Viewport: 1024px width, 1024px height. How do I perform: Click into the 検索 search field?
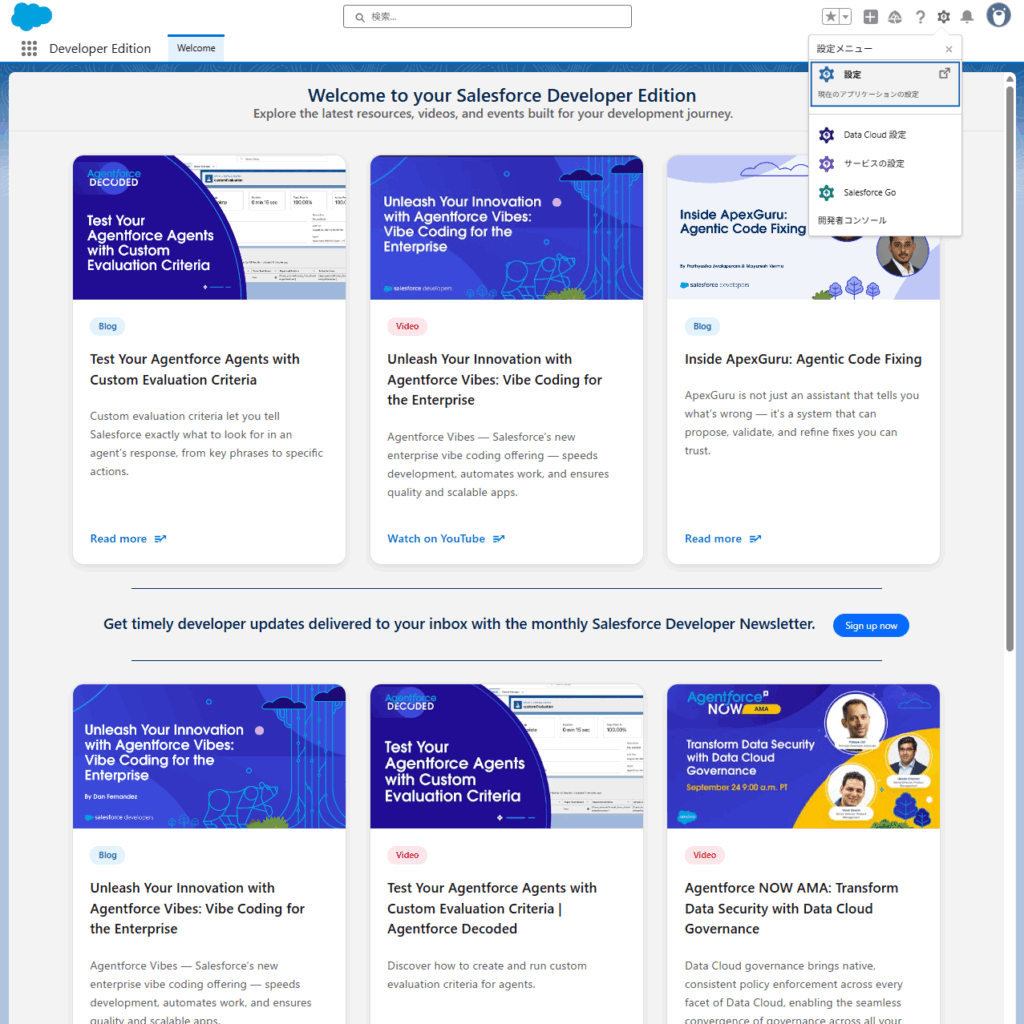click(487, 17)
